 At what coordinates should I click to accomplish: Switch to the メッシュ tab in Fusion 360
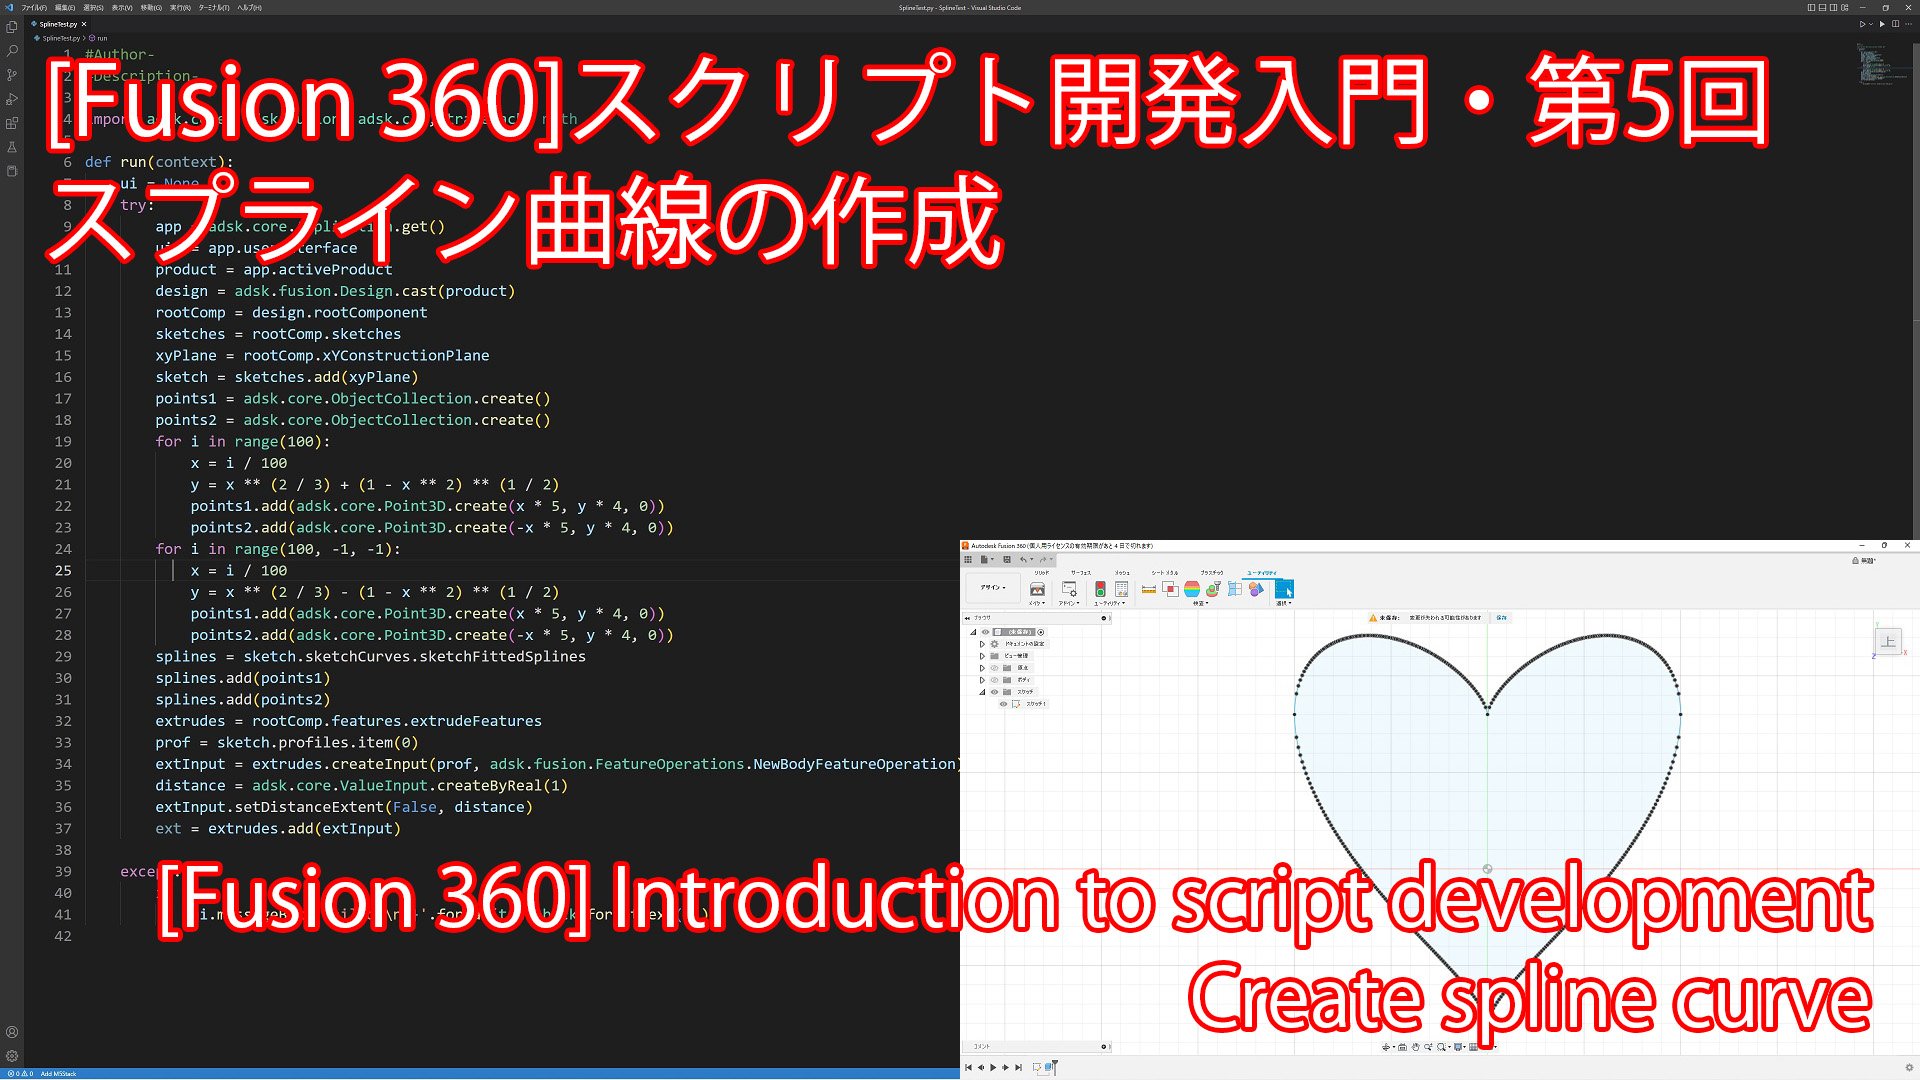coord(1122,573)
